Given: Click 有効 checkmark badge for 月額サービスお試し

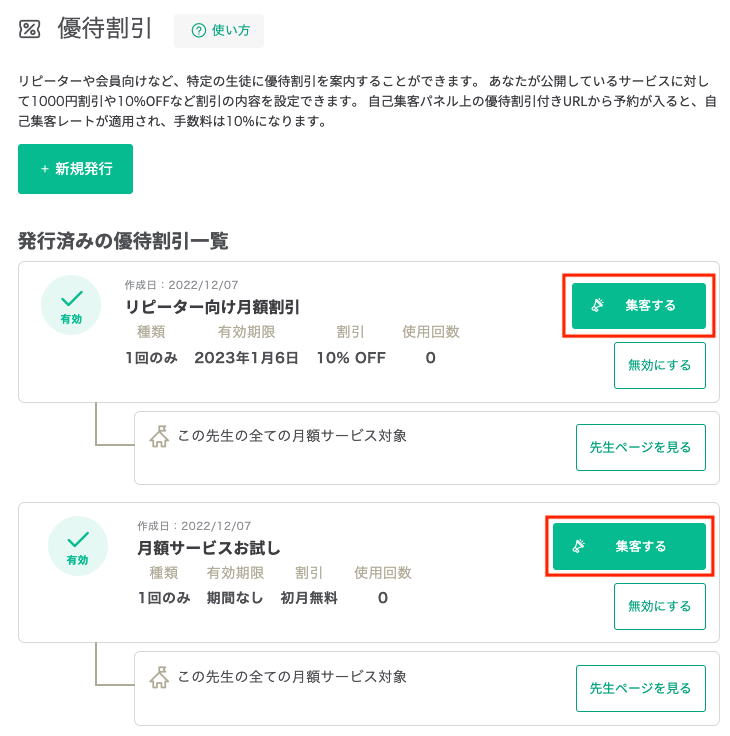Looking at the screenshot, I should [x=78, y=546].
